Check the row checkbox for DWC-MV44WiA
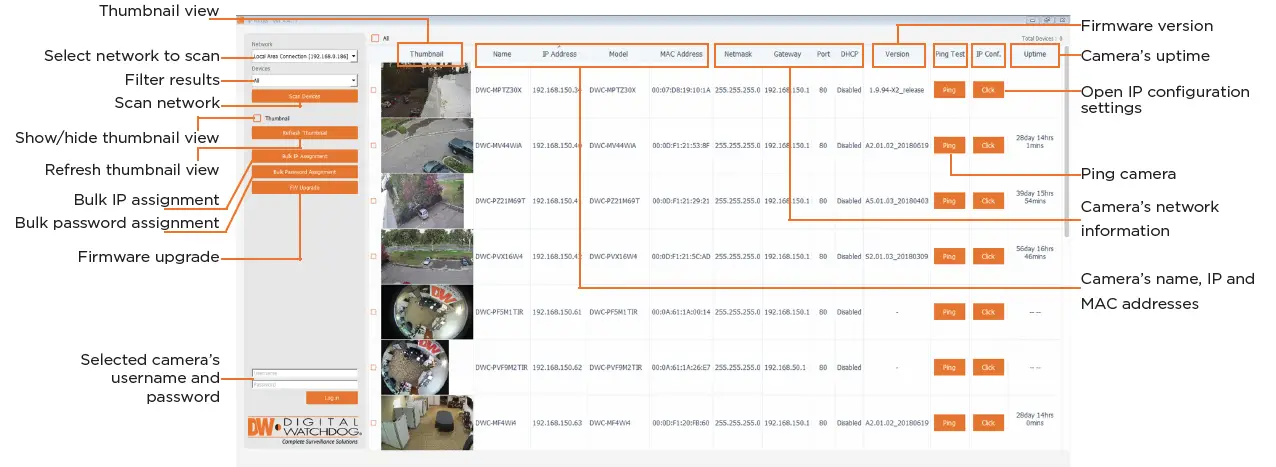 [374, 145]
